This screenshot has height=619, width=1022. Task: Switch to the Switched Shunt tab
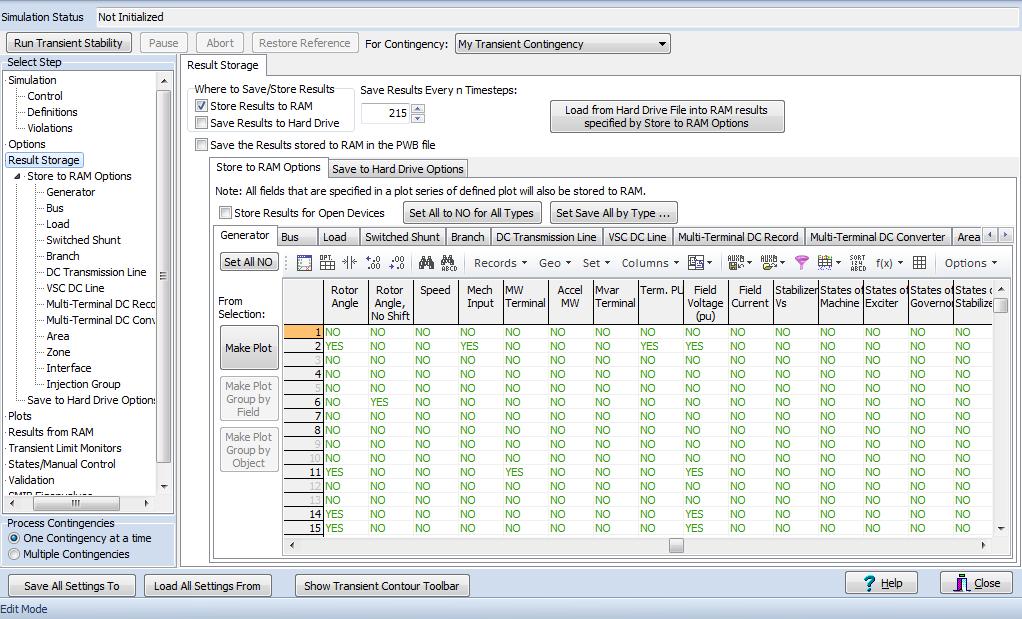[403, 237]
